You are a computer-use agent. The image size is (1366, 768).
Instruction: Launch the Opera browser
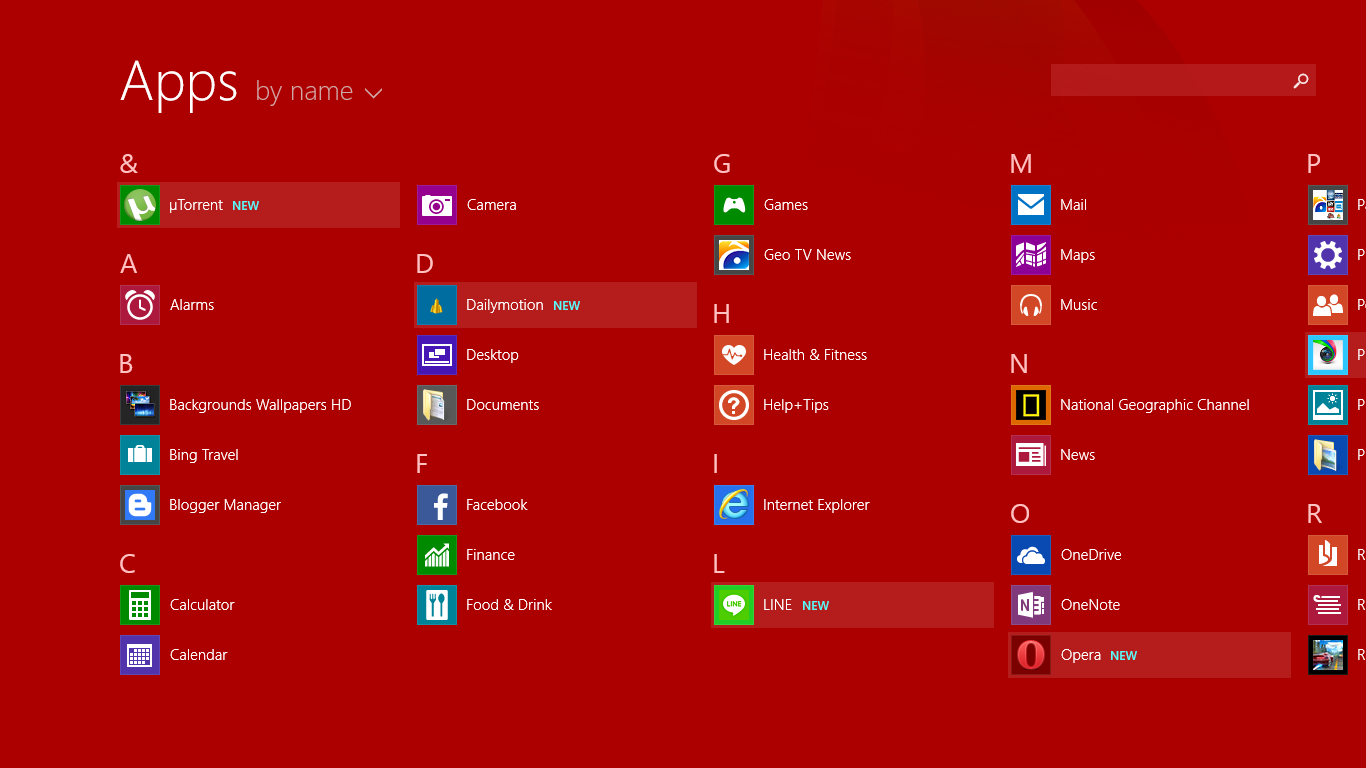pyautogui.click(x=1149, y=655)
